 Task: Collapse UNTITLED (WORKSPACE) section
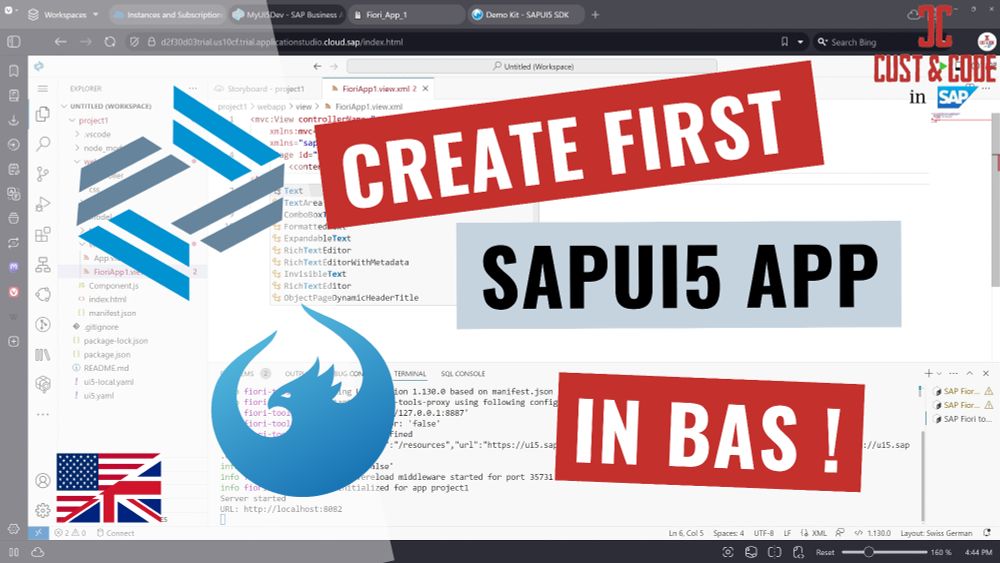click(107, 106)
